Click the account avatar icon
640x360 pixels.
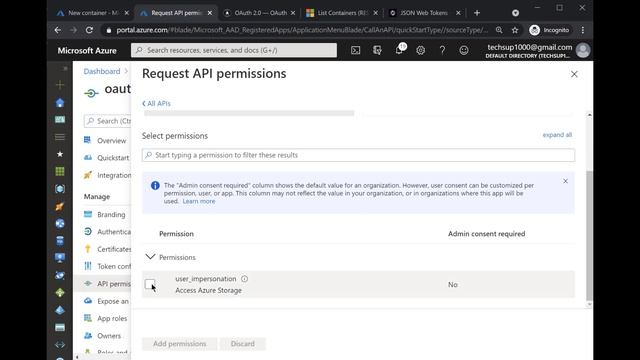(583, 51)
